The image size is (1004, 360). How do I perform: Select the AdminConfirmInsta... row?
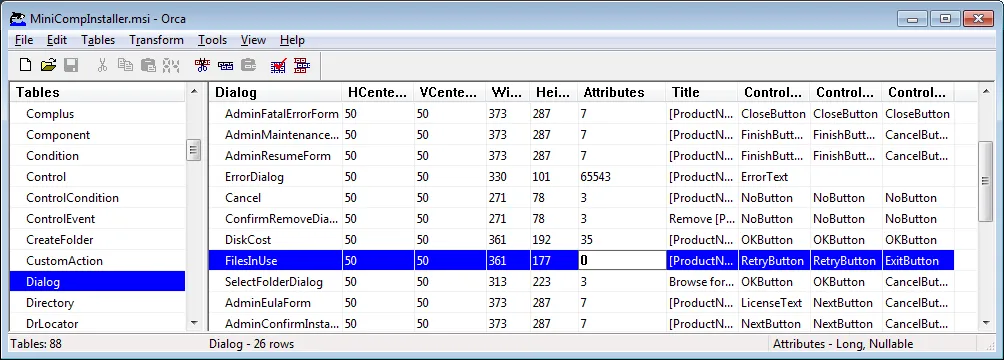tap(581, 324)
